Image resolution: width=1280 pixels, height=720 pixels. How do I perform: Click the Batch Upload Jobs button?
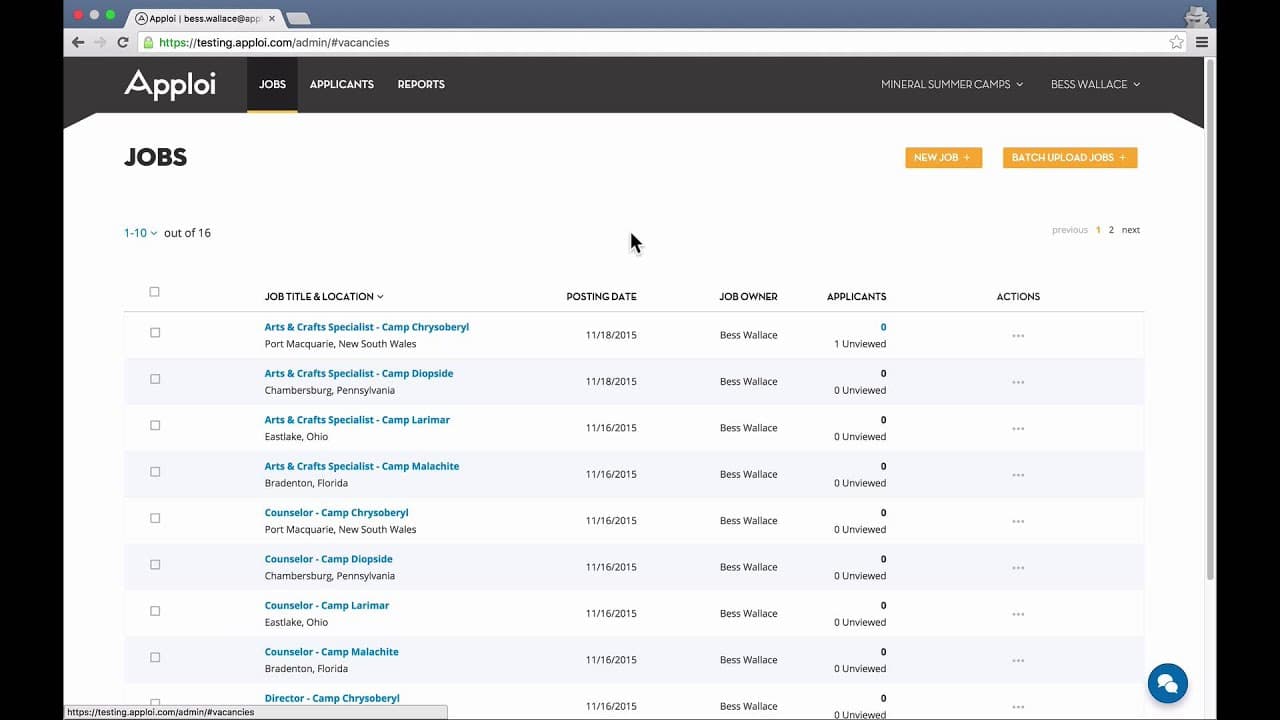click(1070, 158)
